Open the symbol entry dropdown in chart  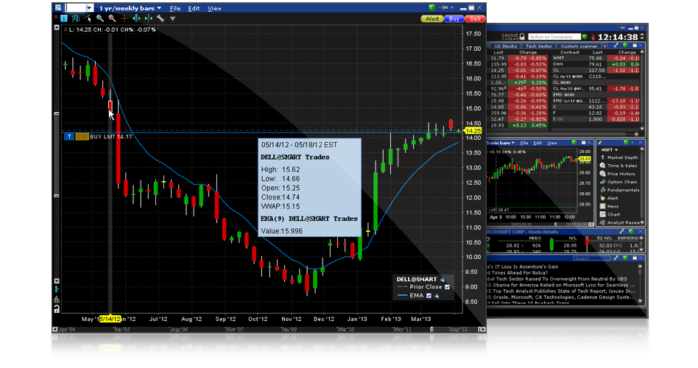click(x=89, y=8)
